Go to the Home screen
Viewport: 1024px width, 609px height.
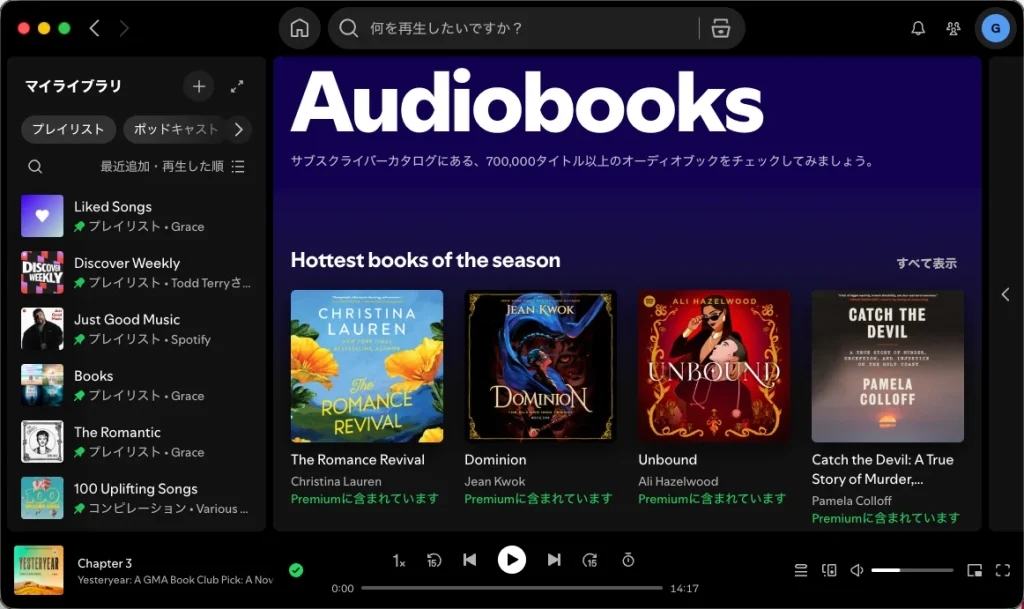(299, 28)
